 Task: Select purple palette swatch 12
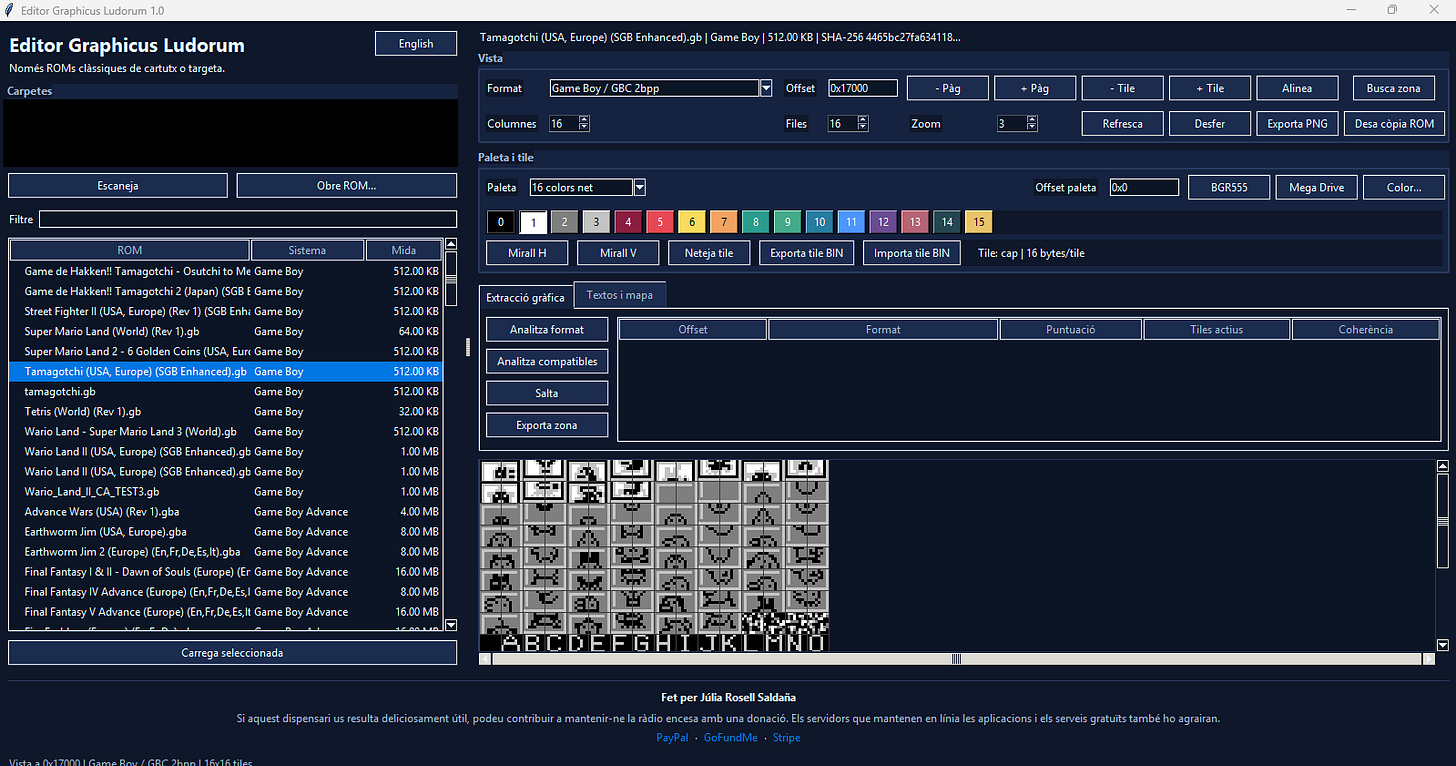(883, 222)
